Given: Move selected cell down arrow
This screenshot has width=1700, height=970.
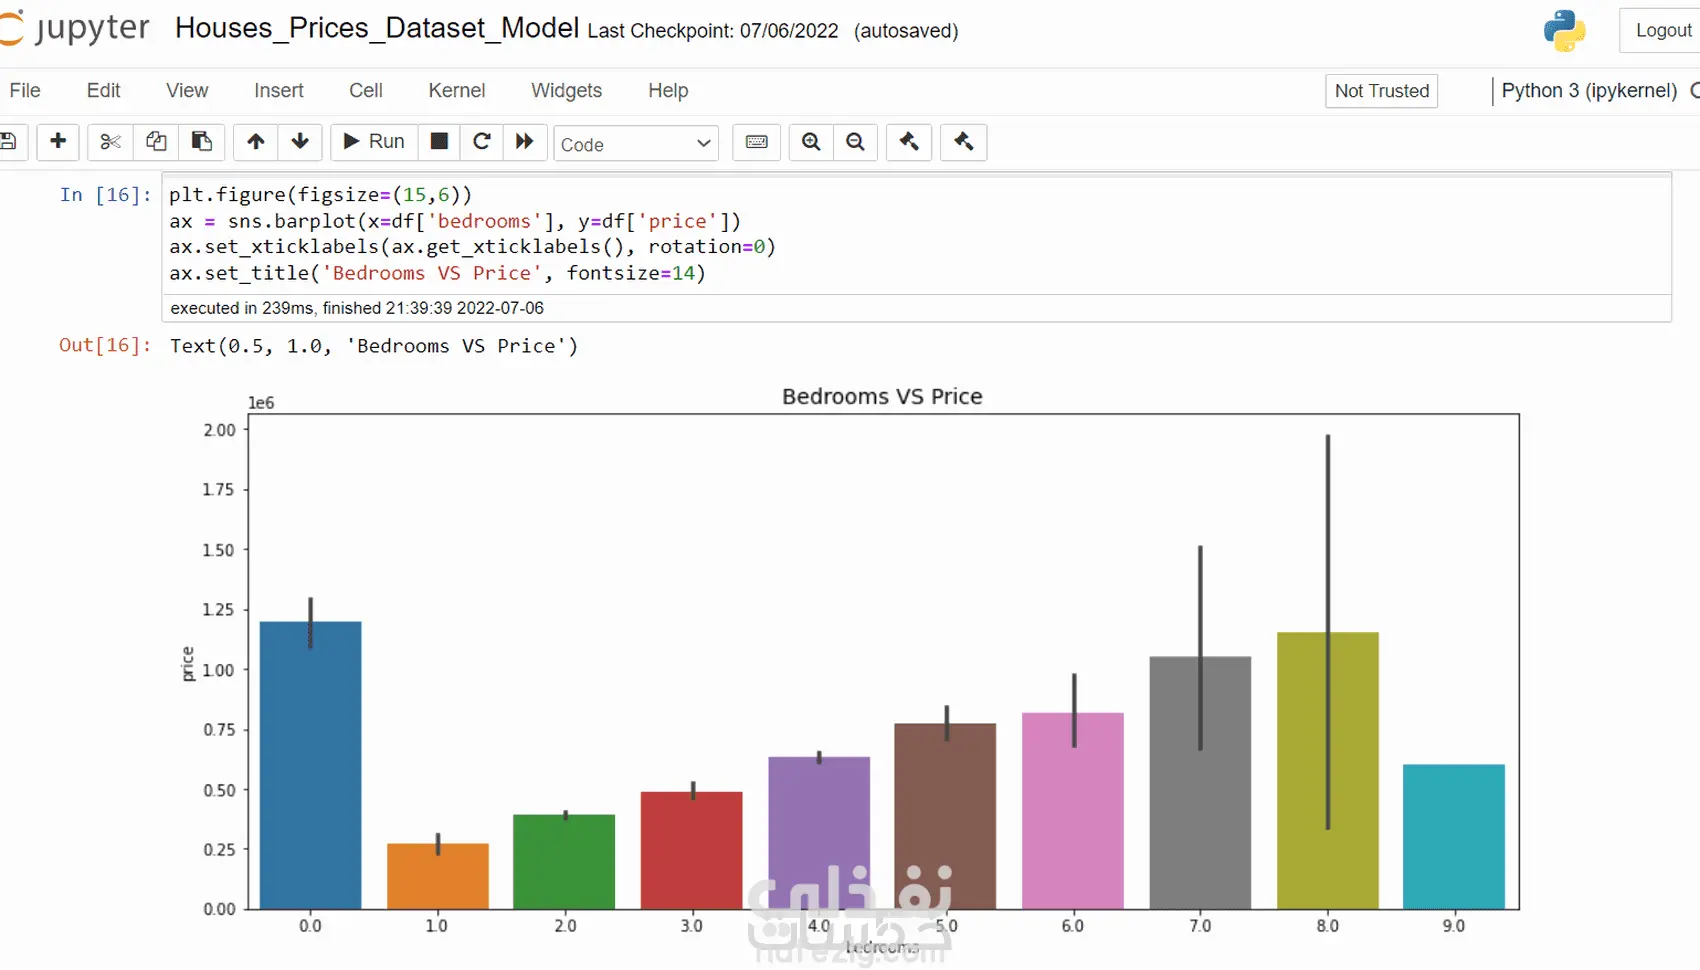Looking at the screenshot, I should (300, 142).
